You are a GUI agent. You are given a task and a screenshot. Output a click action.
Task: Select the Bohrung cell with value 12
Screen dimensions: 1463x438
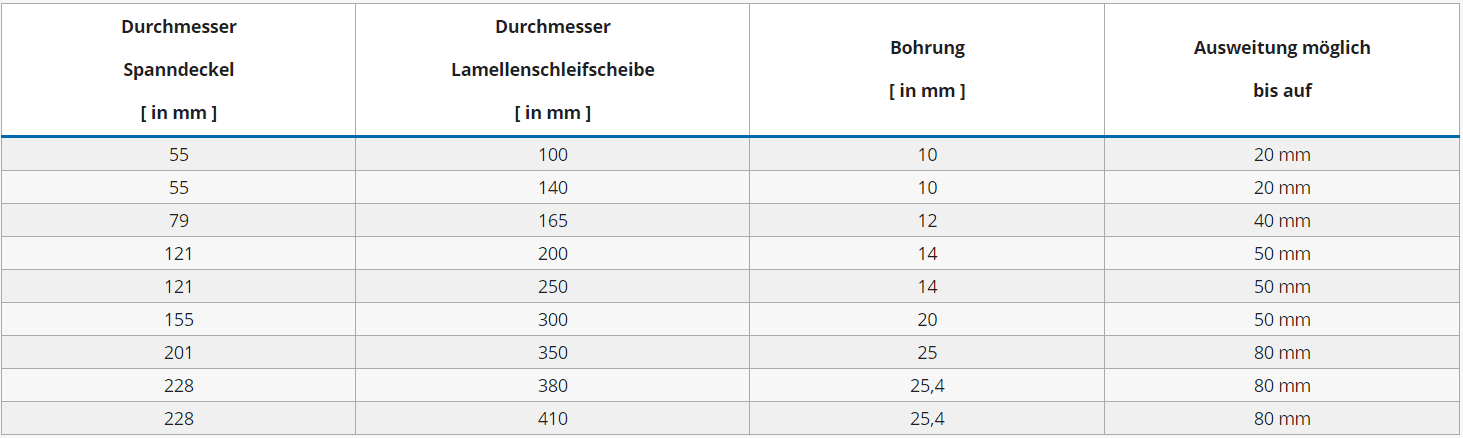click(927, 221)
